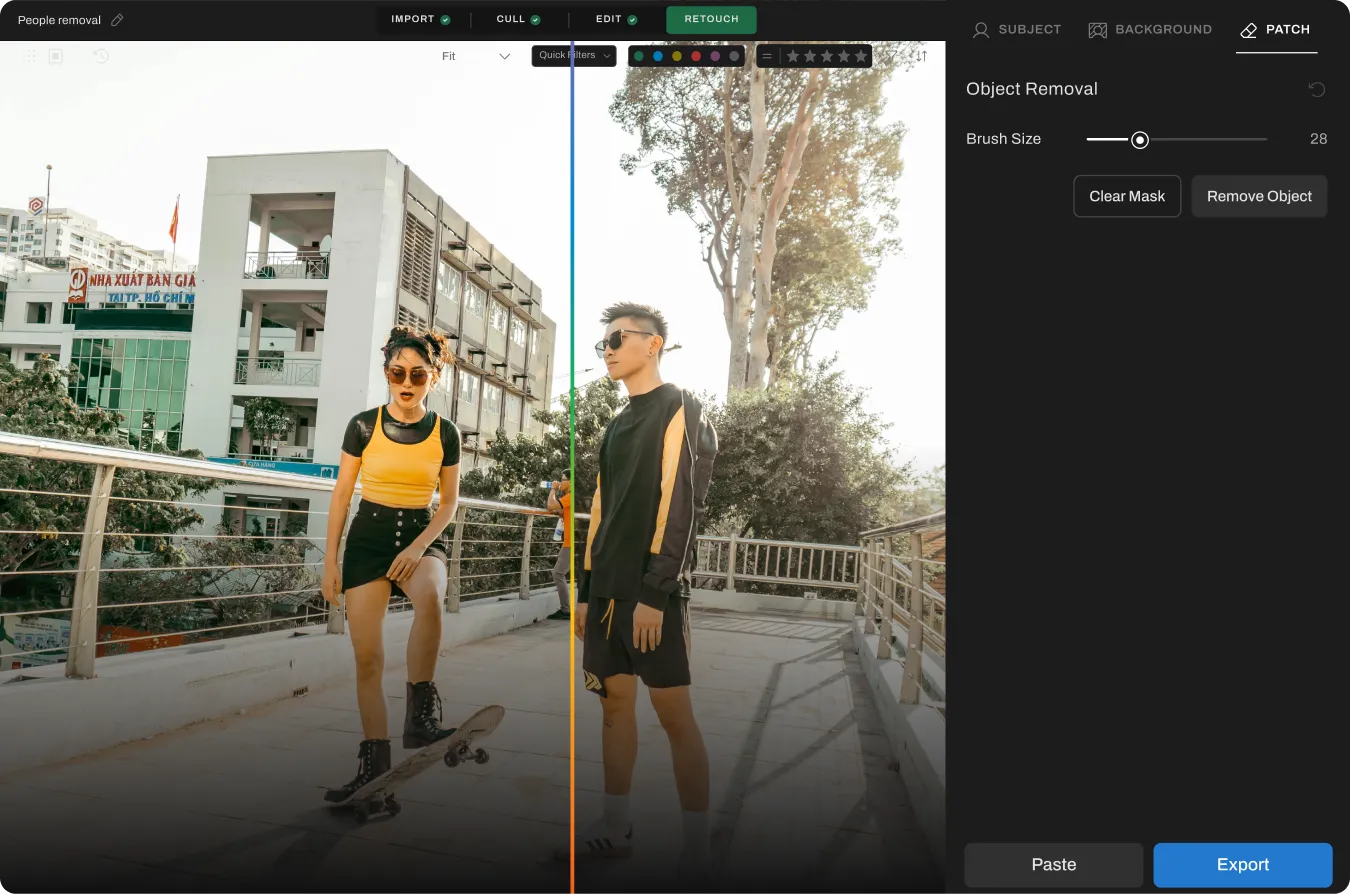1350x894 pixels.
Task: Click the Brush Size slider handle
Action: (x=1139, y=139)
